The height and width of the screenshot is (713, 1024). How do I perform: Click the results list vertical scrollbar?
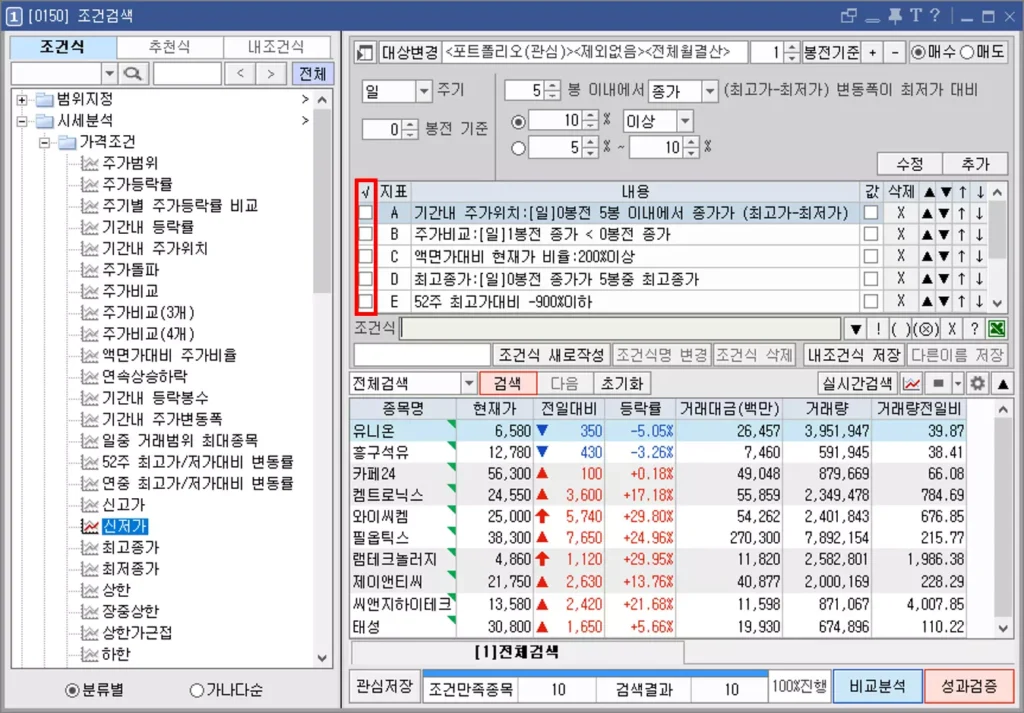(x=1002, y=518)
